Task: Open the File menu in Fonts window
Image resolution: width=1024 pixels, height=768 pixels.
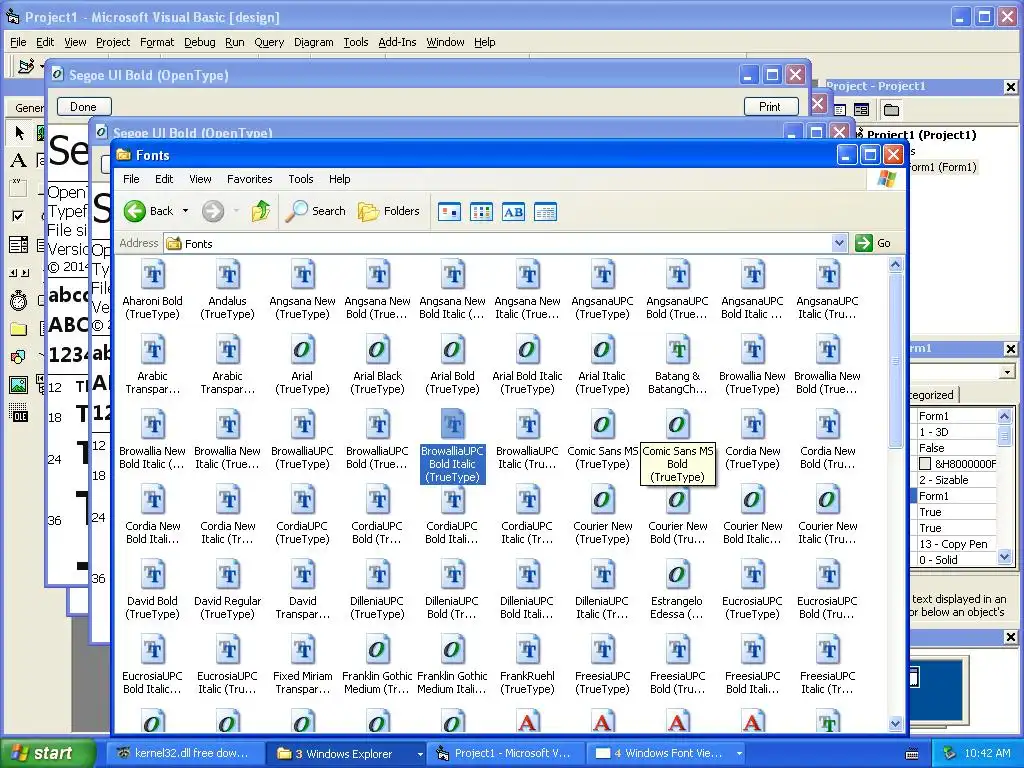Action: (x=131, y=179)
